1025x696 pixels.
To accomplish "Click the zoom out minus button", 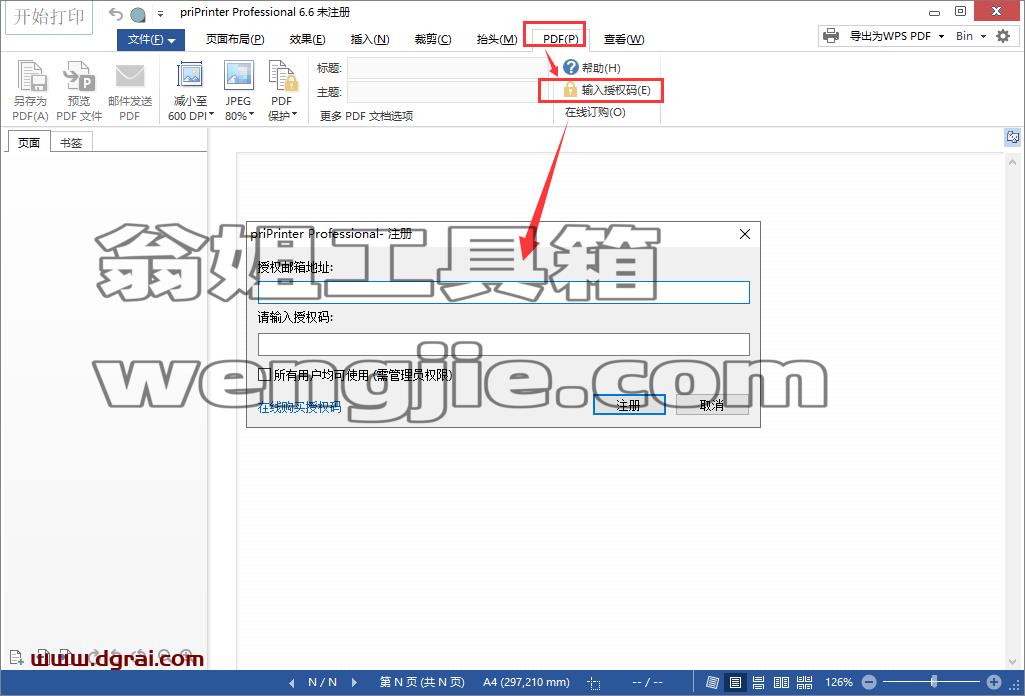I will point(869,682).
